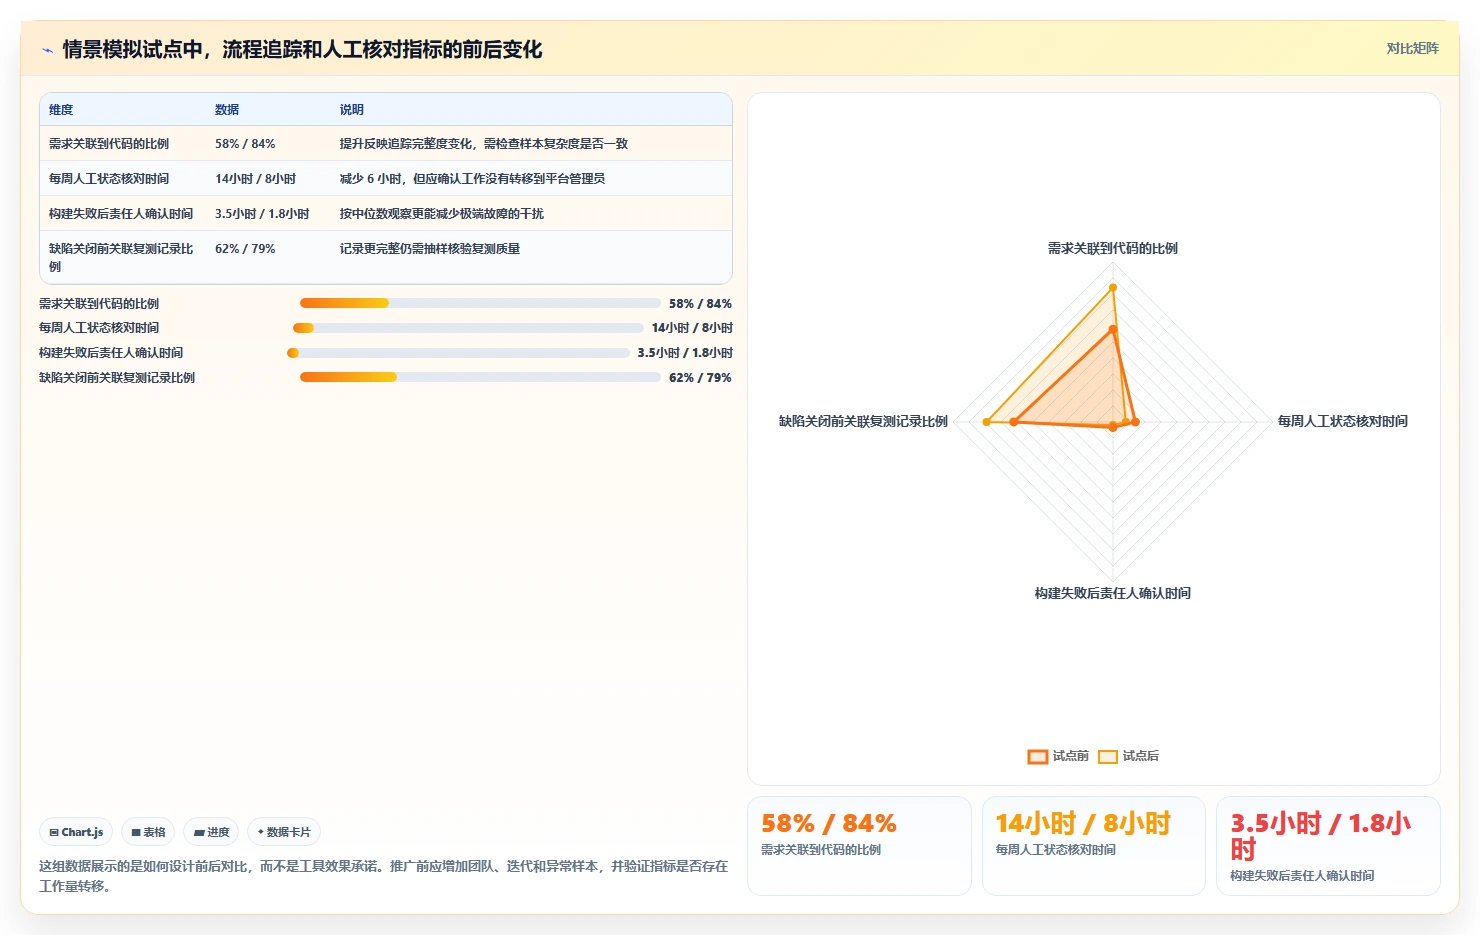Click the 62% / 79% value beside progress bar
1480x935 pixels.
700,378
